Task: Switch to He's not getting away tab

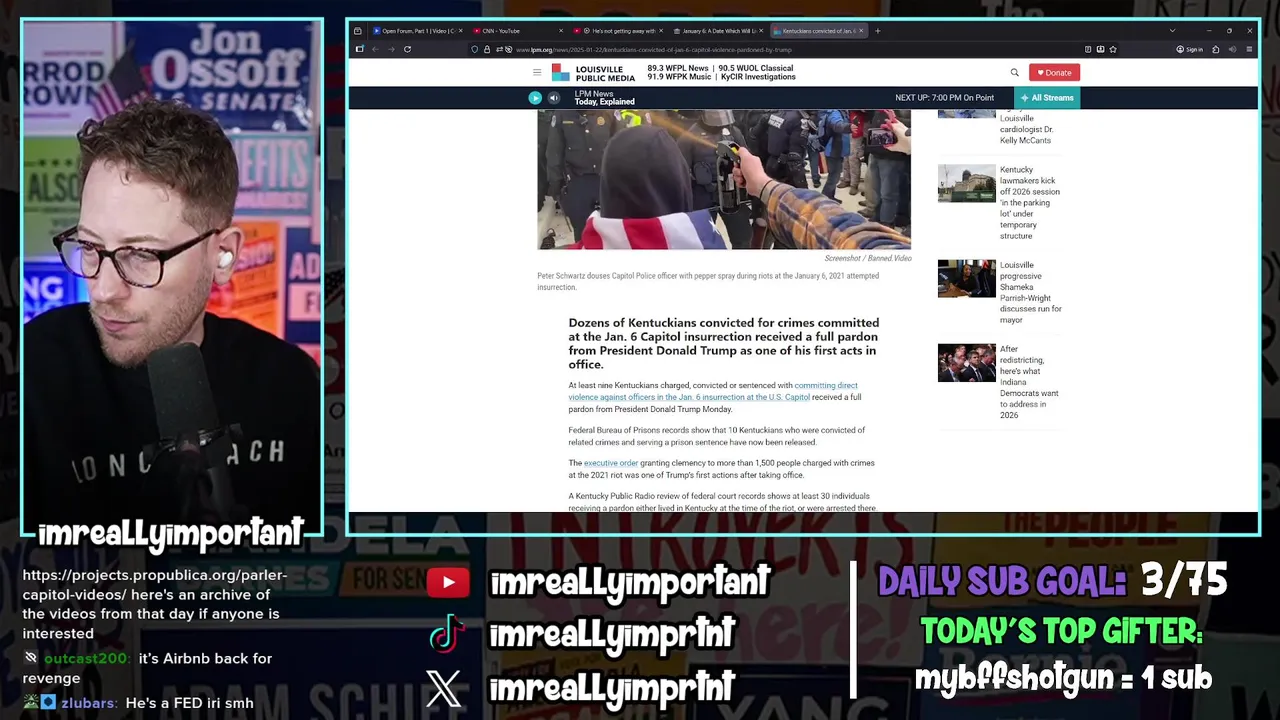Action: coord(617,31)
